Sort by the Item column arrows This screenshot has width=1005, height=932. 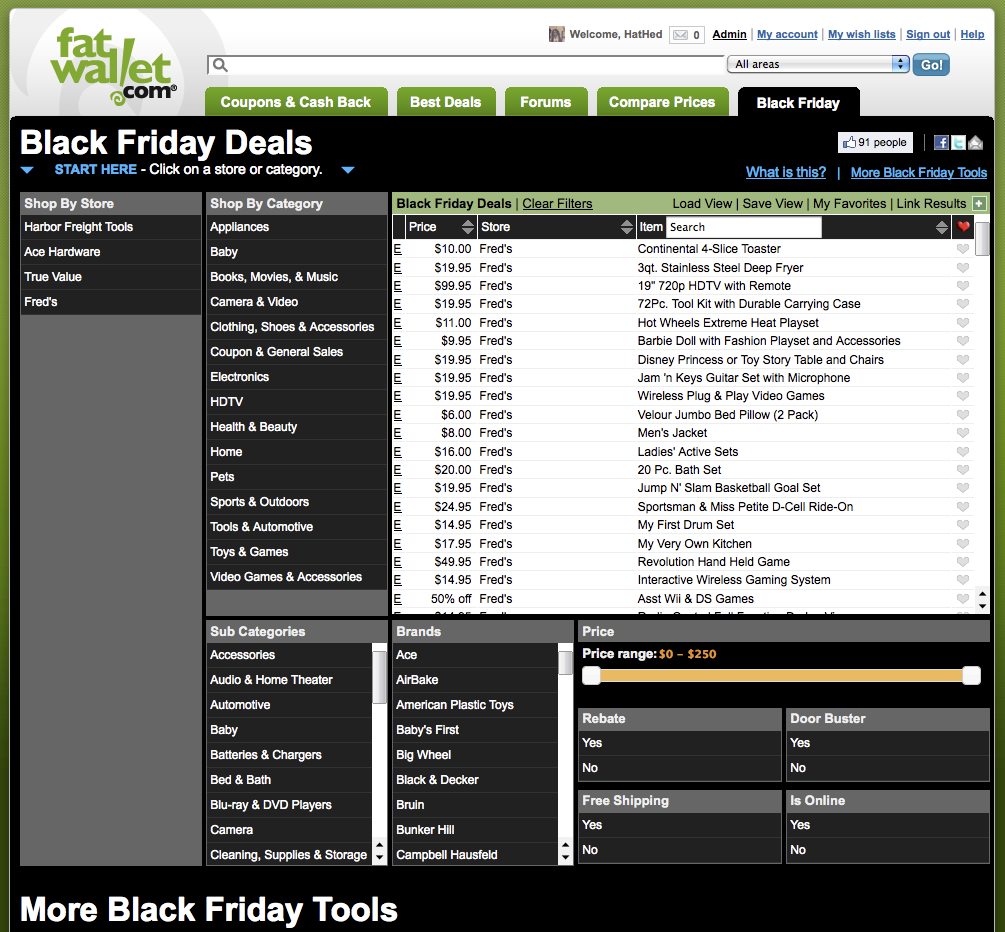(x=942, y=227)
